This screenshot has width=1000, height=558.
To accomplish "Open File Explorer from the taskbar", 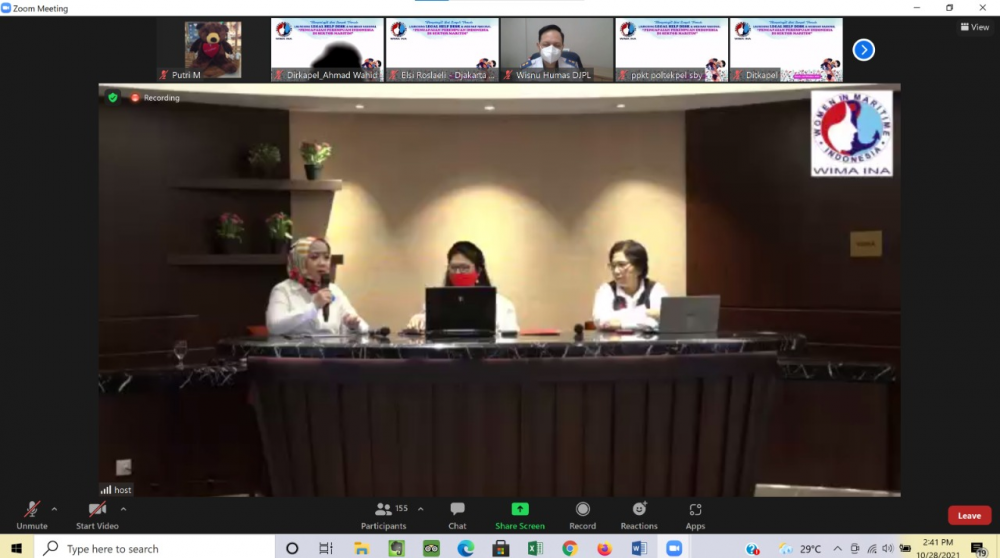I will tap(362, 548).
